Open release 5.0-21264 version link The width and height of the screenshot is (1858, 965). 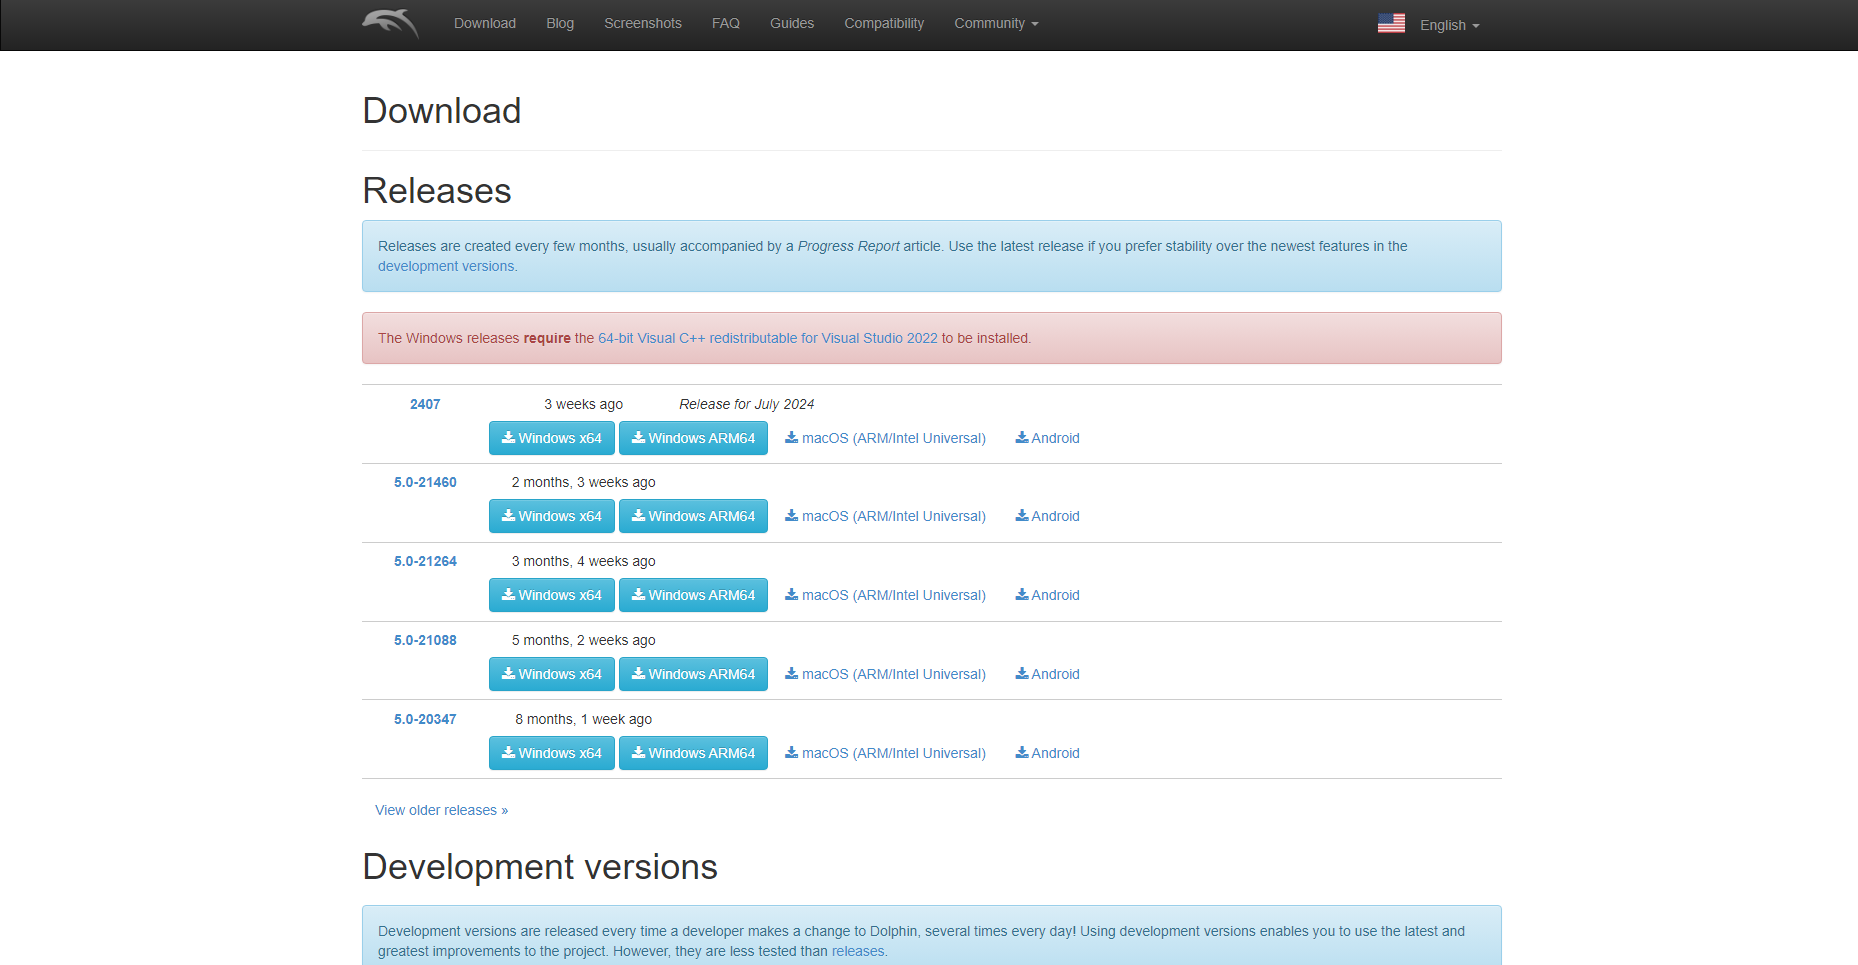pos(425,561)
